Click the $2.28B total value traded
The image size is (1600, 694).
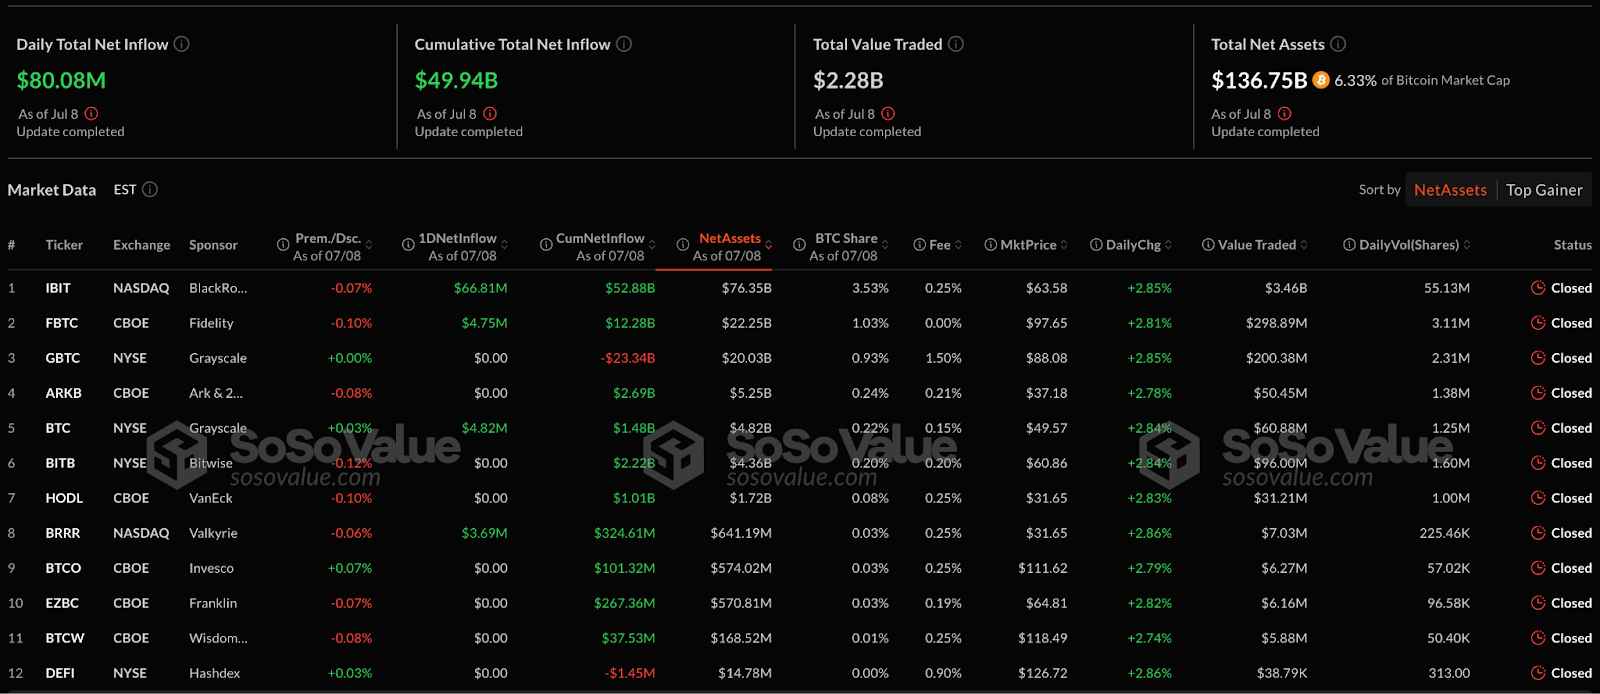(848, 80)
